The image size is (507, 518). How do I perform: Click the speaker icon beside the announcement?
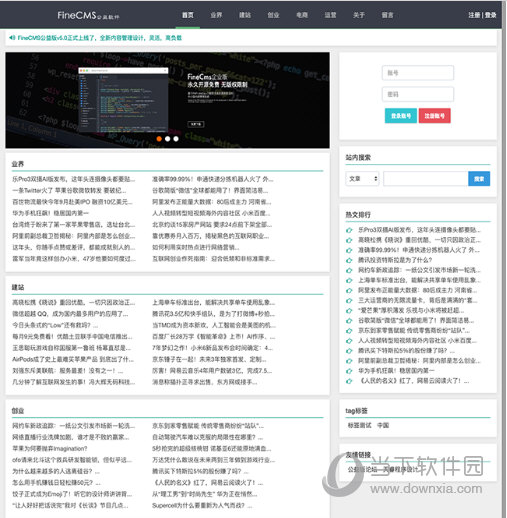12,38
